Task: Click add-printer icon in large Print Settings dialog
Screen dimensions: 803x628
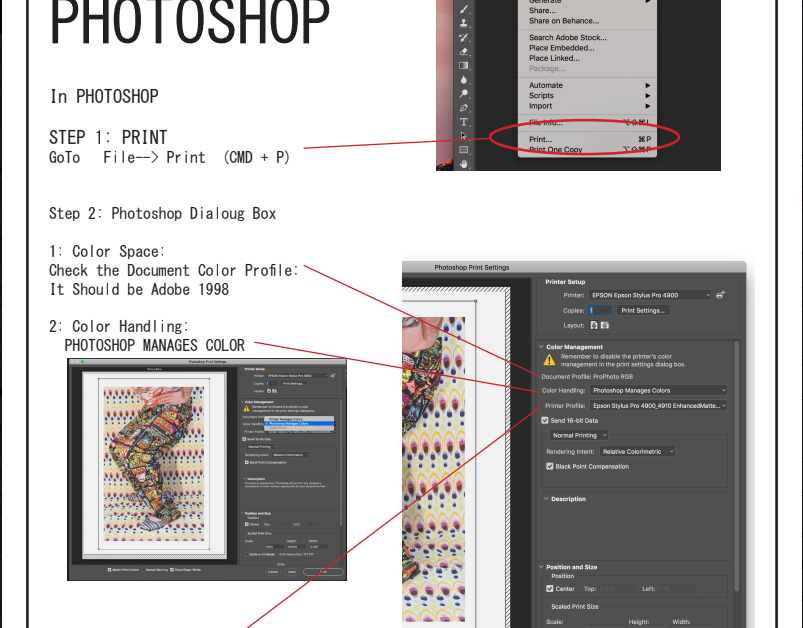Action: tap(721, 295)
